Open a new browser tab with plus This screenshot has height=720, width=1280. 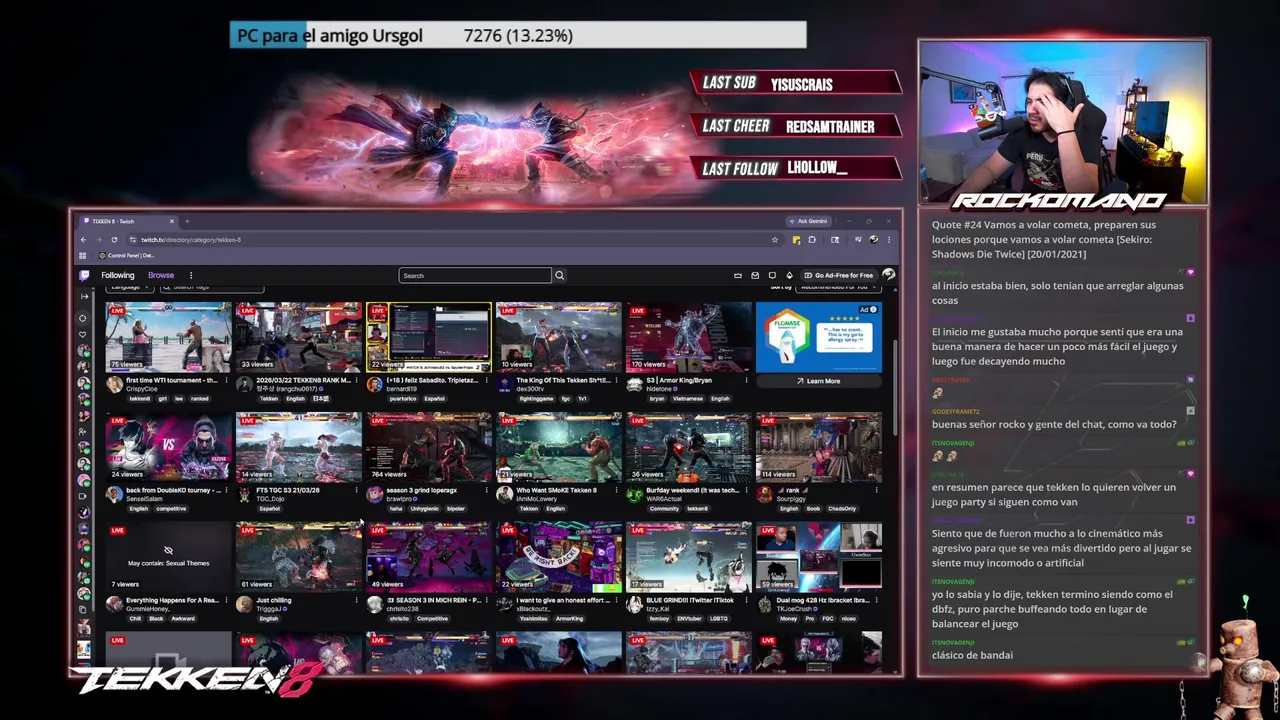pos(187,221)
